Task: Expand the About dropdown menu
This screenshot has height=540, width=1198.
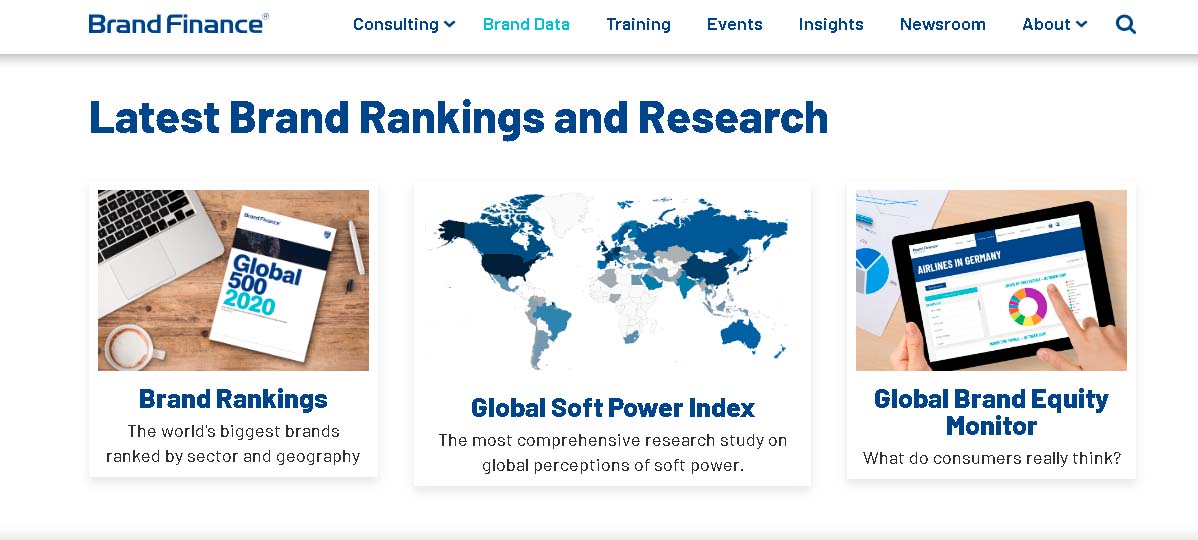Action: (1054, 24)
